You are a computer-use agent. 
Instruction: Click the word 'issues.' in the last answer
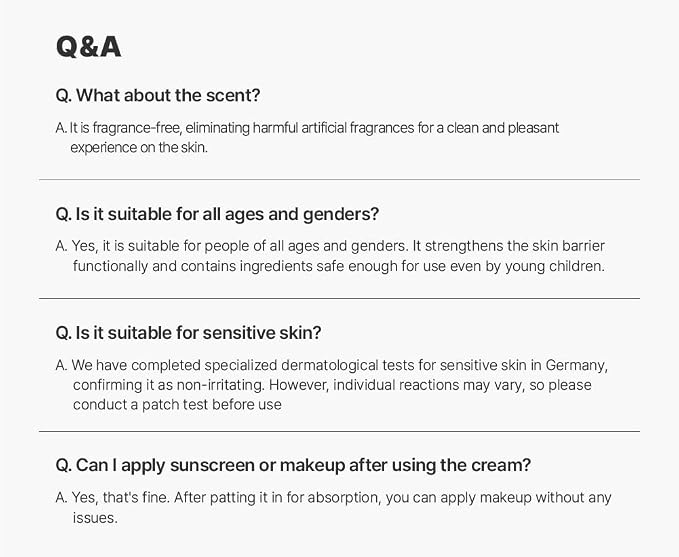(x=95, y=518)
